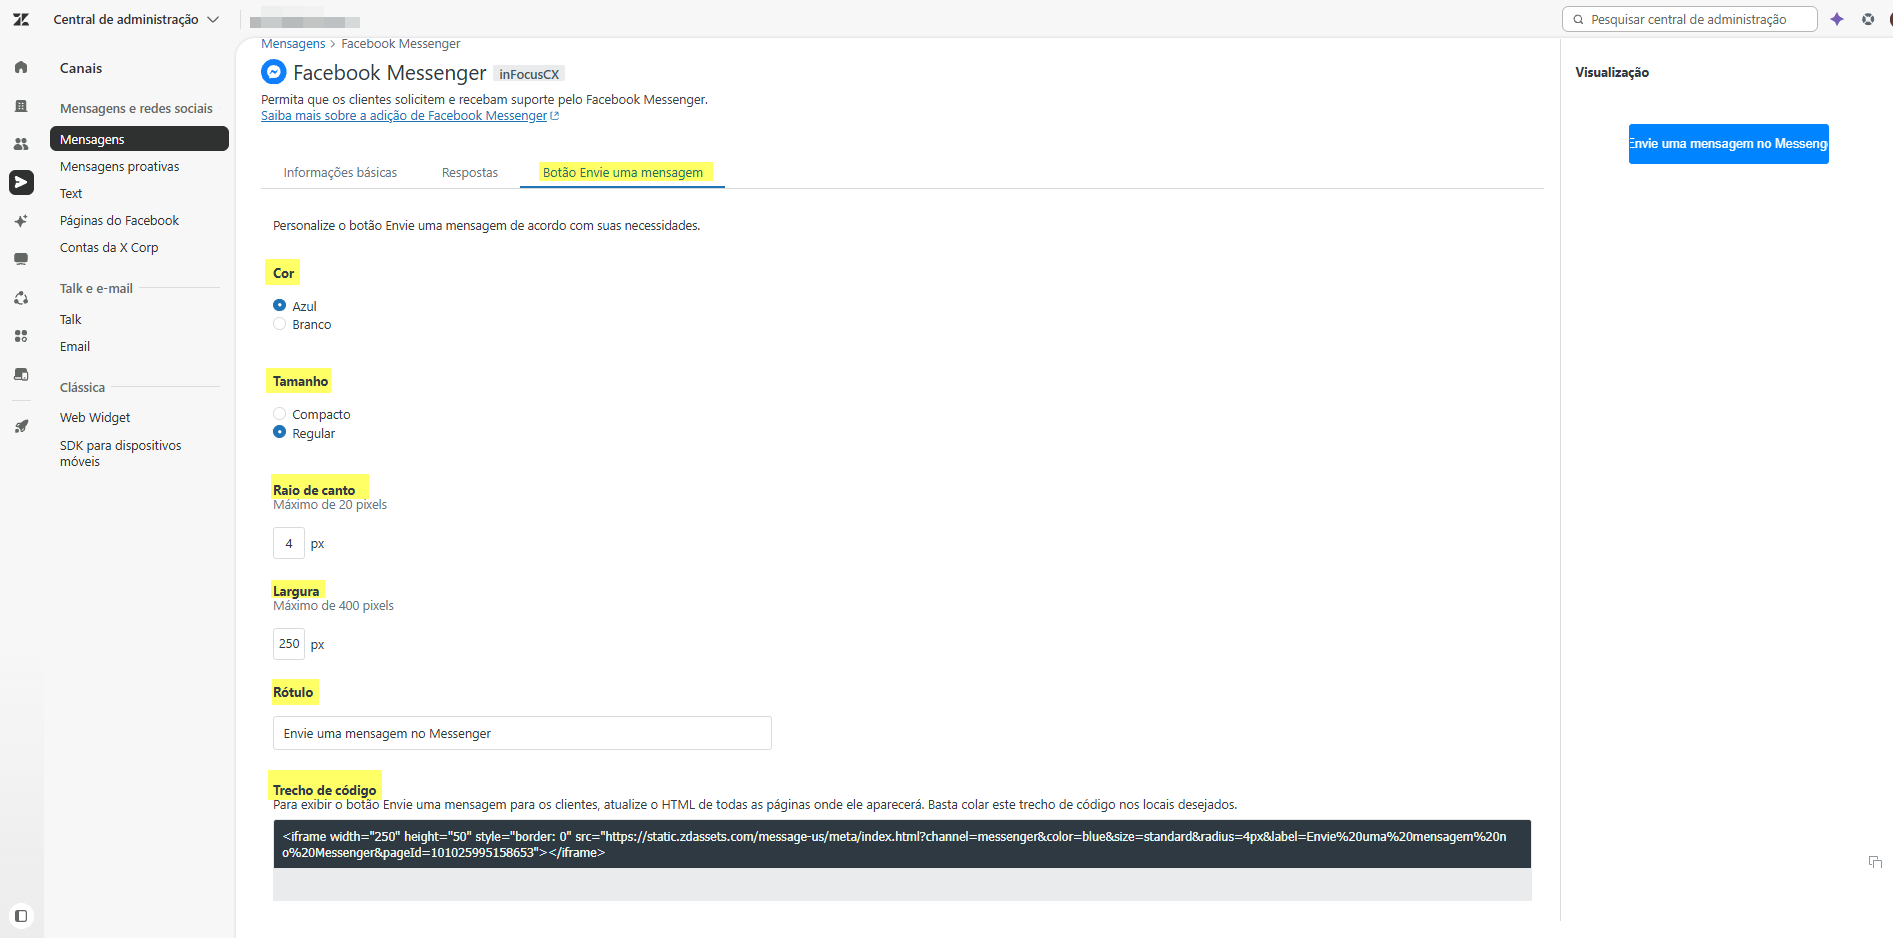Click the Mensagens breadcrumb link
Viewport: 1893px width, 938px height.
pos(293,44)
